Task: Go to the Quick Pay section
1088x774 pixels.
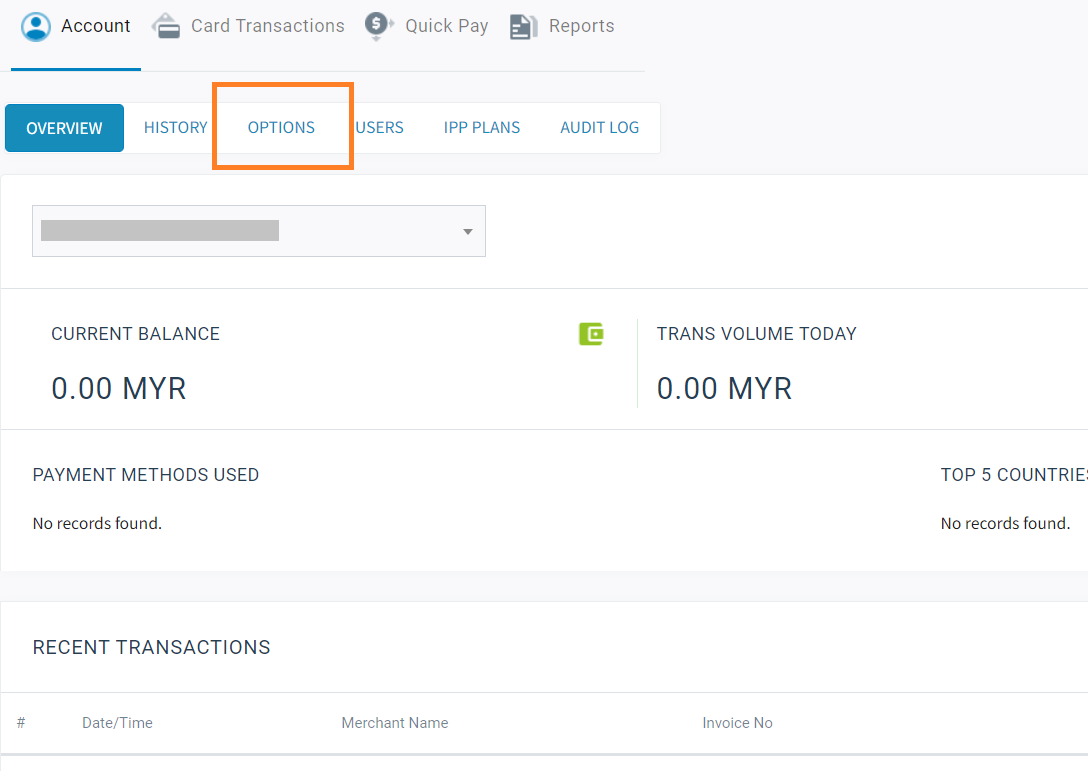Action: (427, 26)
